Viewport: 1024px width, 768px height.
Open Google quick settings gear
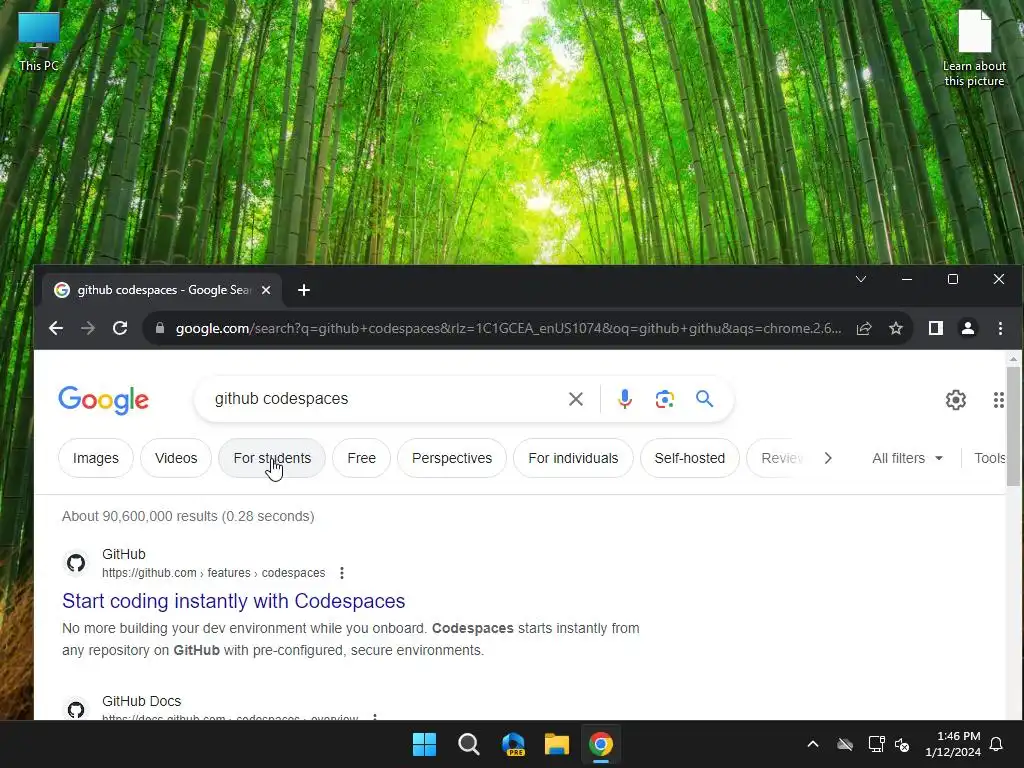955,400
